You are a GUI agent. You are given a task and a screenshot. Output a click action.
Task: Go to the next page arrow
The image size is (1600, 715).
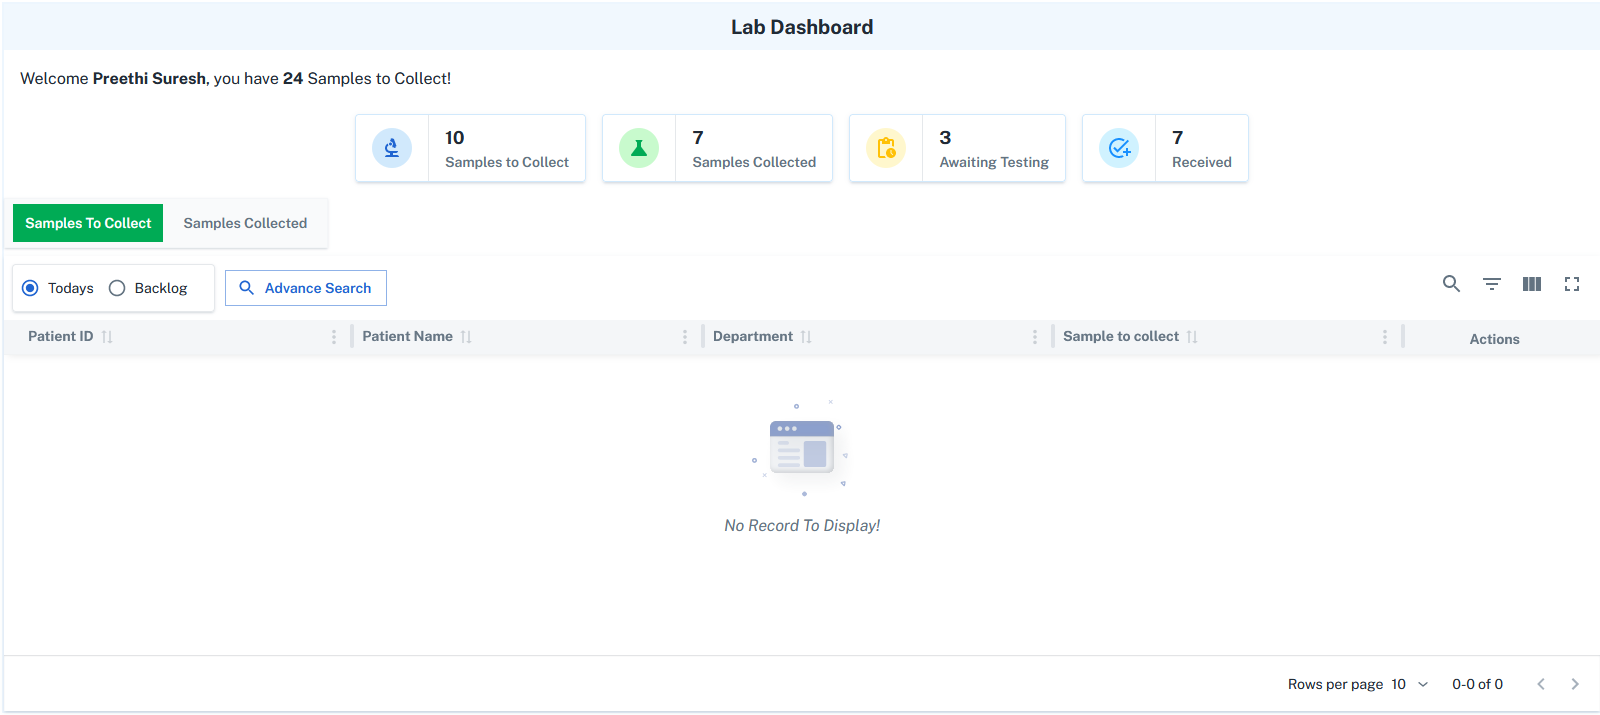coord(1575,684)
